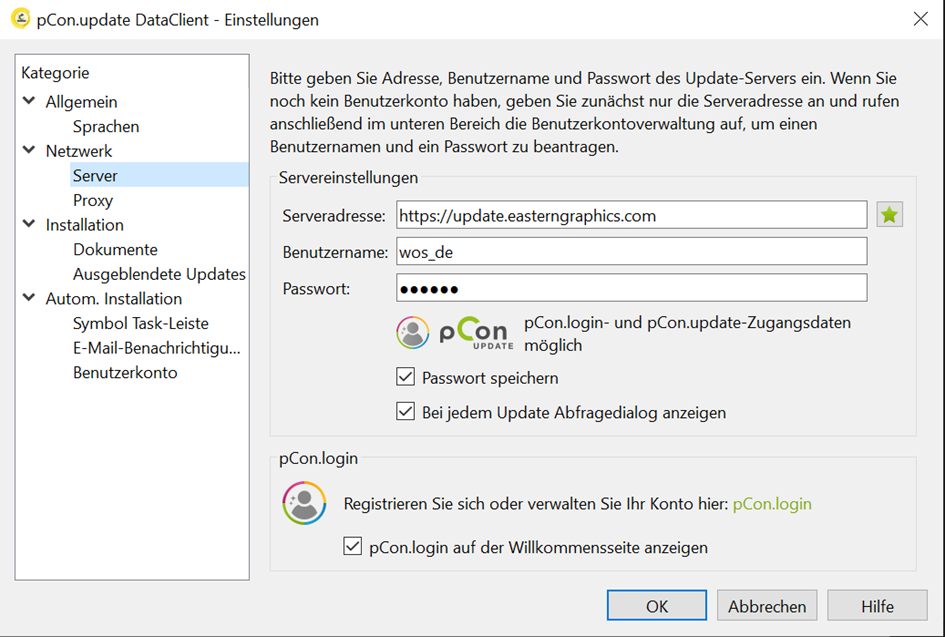Select Sprachen in the category tree

(106, 127)
